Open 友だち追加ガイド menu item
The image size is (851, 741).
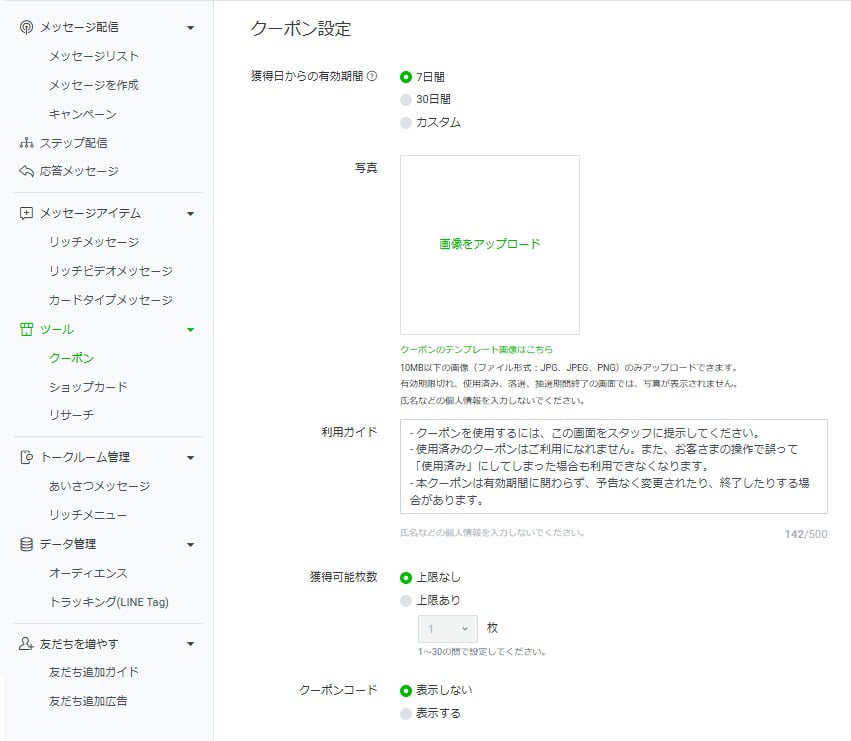(94, 672)
